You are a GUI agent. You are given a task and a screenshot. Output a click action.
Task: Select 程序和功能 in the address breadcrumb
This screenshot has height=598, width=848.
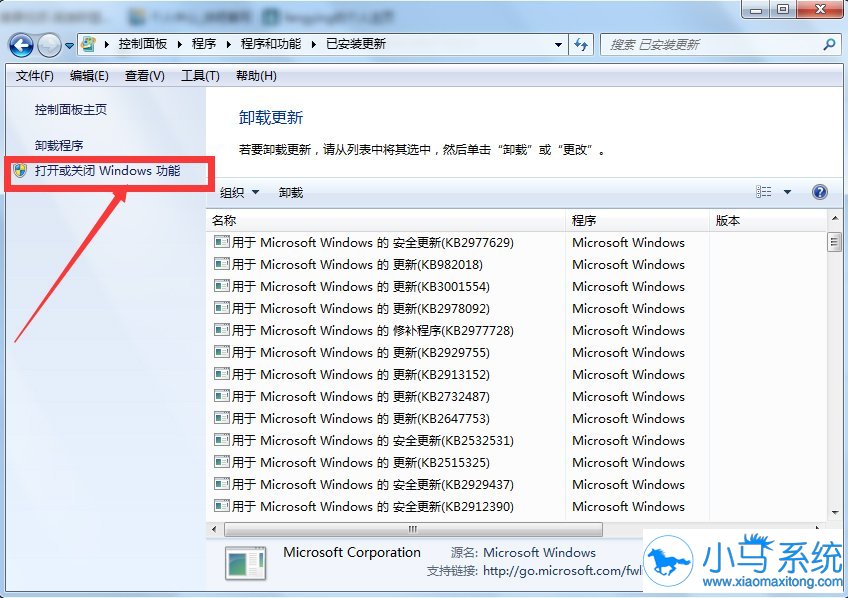pyautogui.click(x=270, y=44)
